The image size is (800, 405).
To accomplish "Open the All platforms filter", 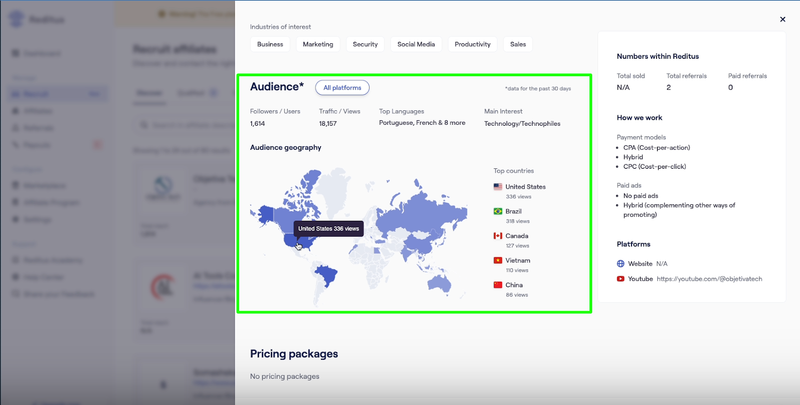I will click(342, 88).
